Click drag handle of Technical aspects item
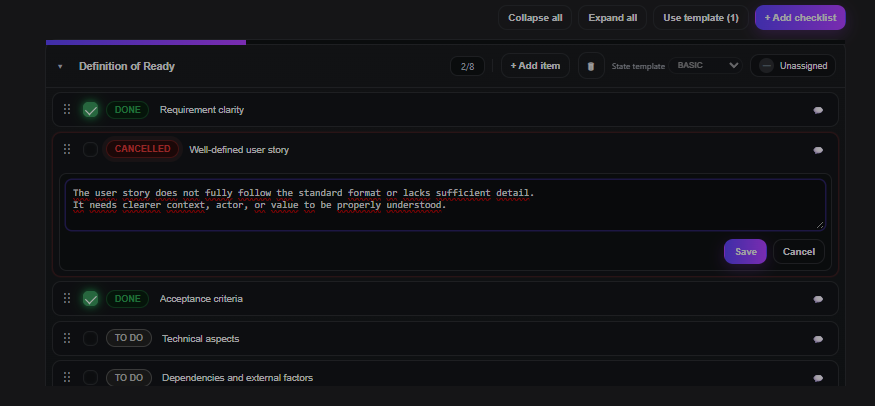This screenshot has height=406, width=875. [67, 338]
